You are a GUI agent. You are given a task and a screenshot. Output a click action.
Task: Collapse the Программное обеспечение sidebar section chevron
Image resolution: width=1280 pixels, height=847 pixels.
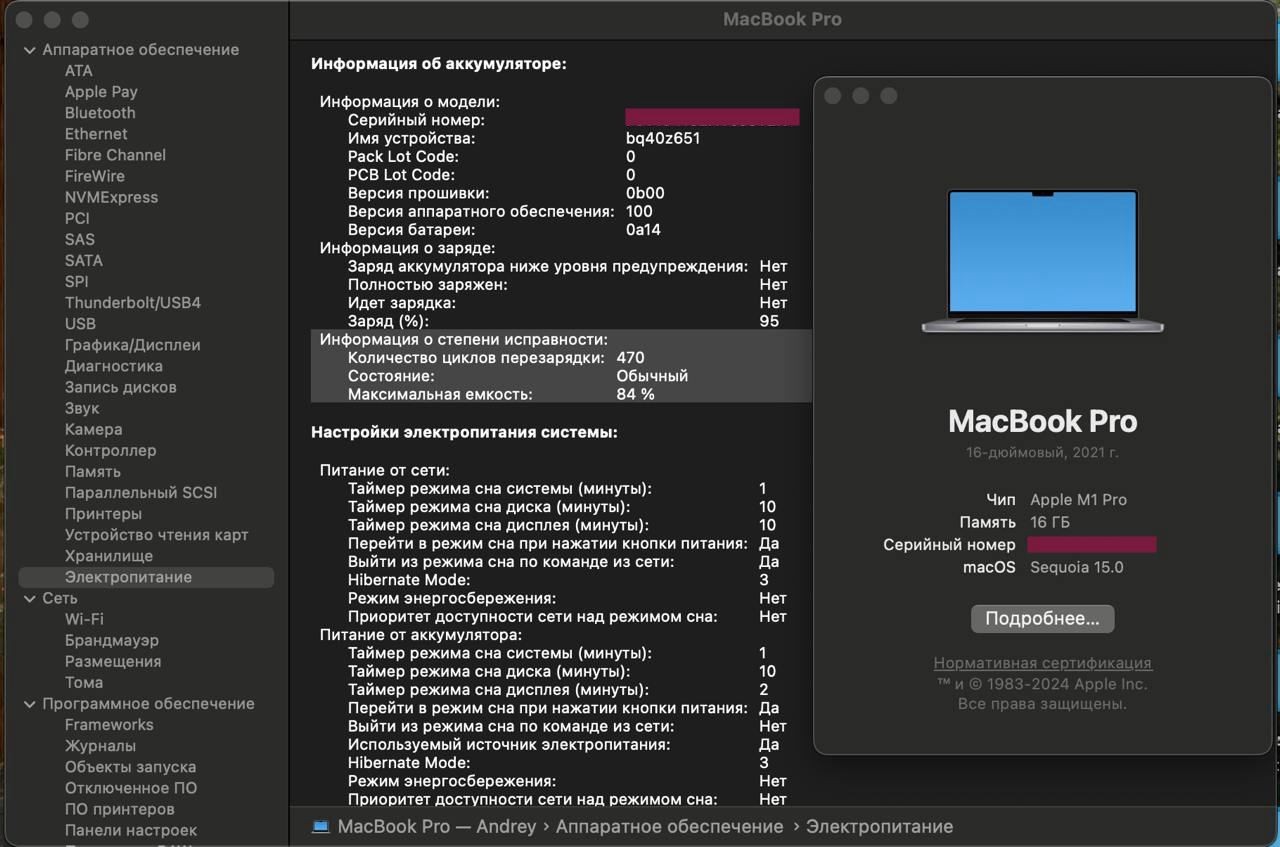tap(29, 704)
